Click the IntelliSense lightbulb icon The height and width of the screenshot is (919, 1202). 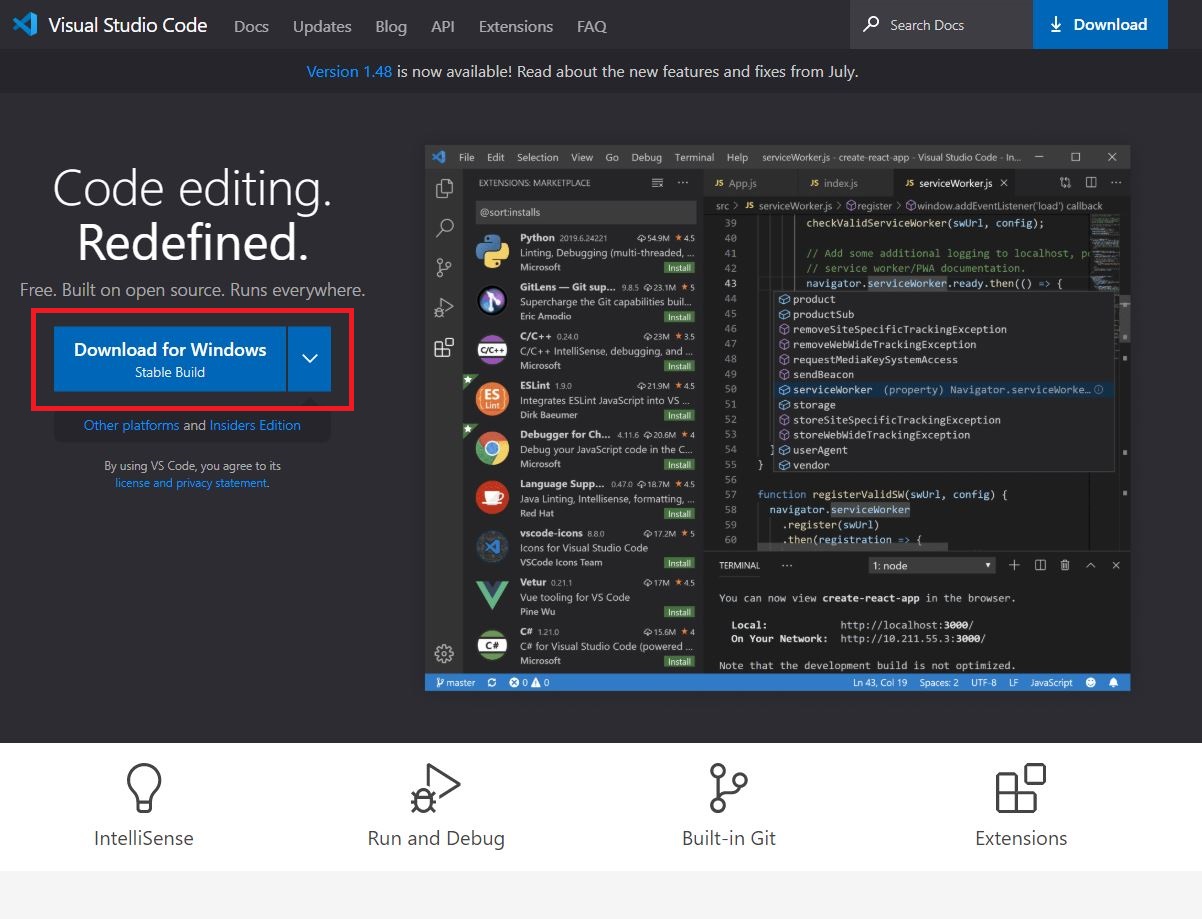[x=144, y=789]
